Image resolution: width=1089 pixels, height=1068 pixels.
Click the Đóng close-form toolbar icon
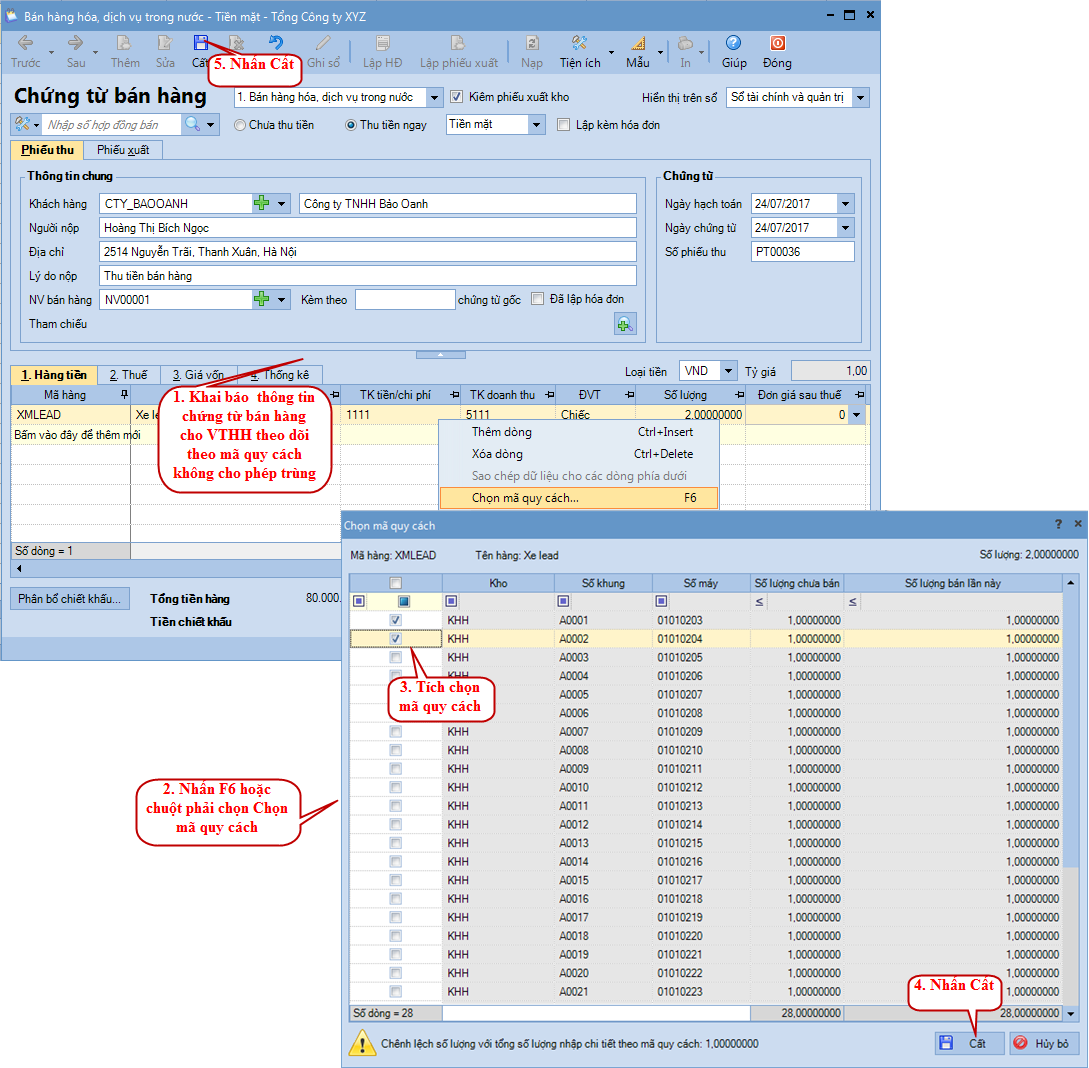[777, 44]
